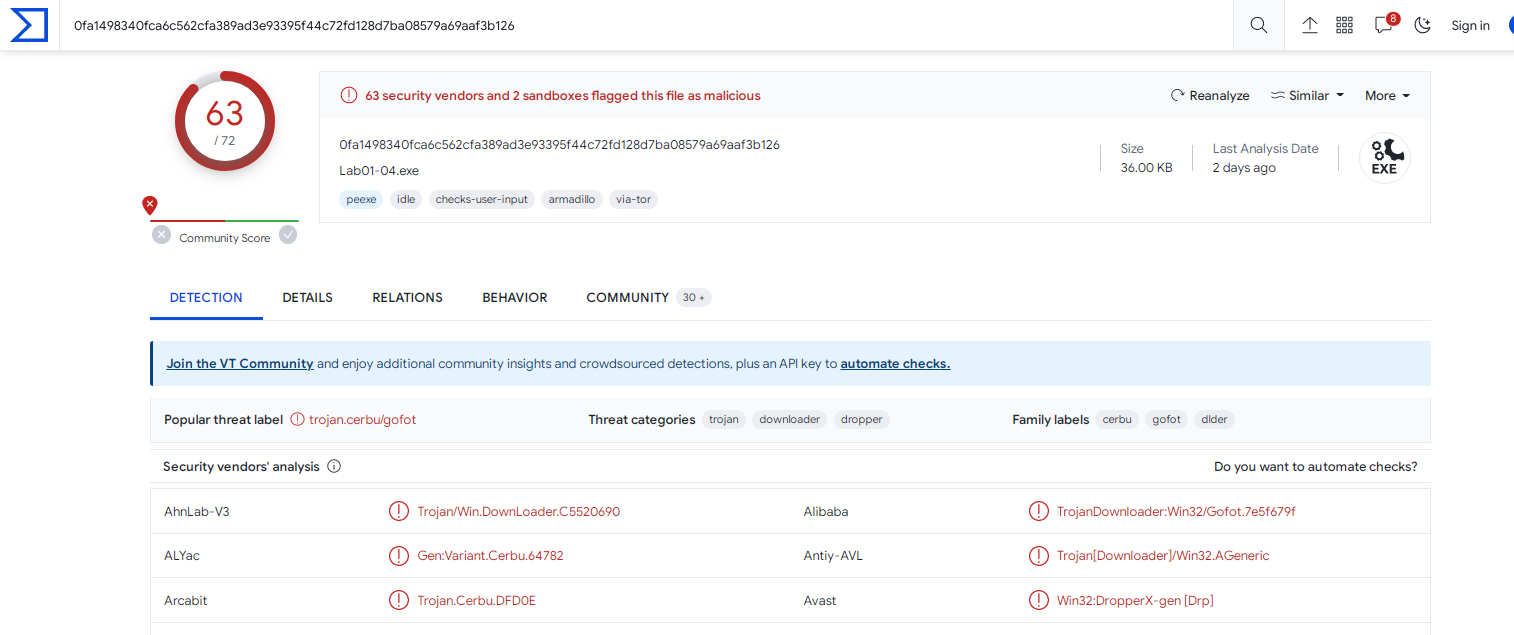Click the cerbu family label chip

[1117, 420]
